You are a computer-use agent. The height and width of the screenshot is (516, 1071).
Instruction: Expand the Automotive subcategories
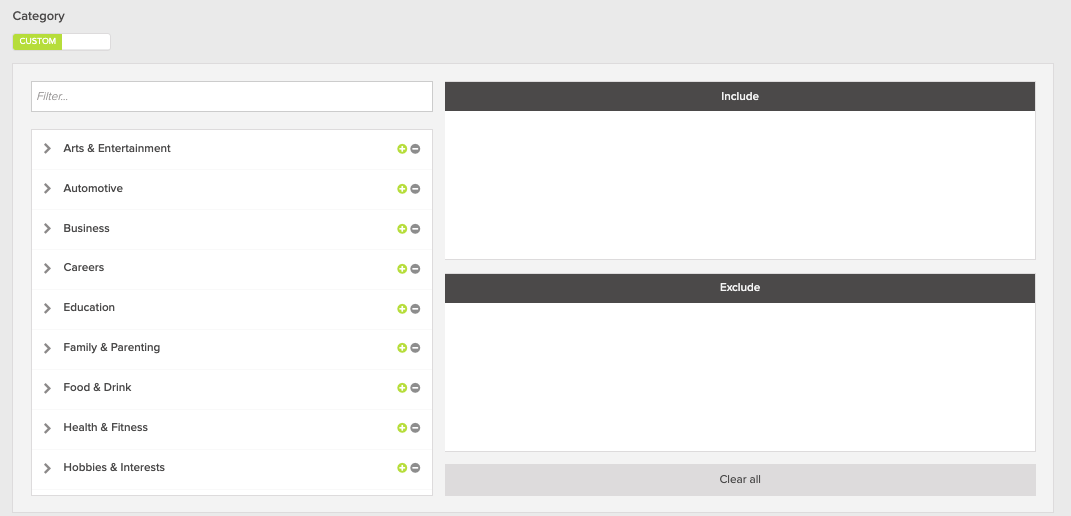47,189
